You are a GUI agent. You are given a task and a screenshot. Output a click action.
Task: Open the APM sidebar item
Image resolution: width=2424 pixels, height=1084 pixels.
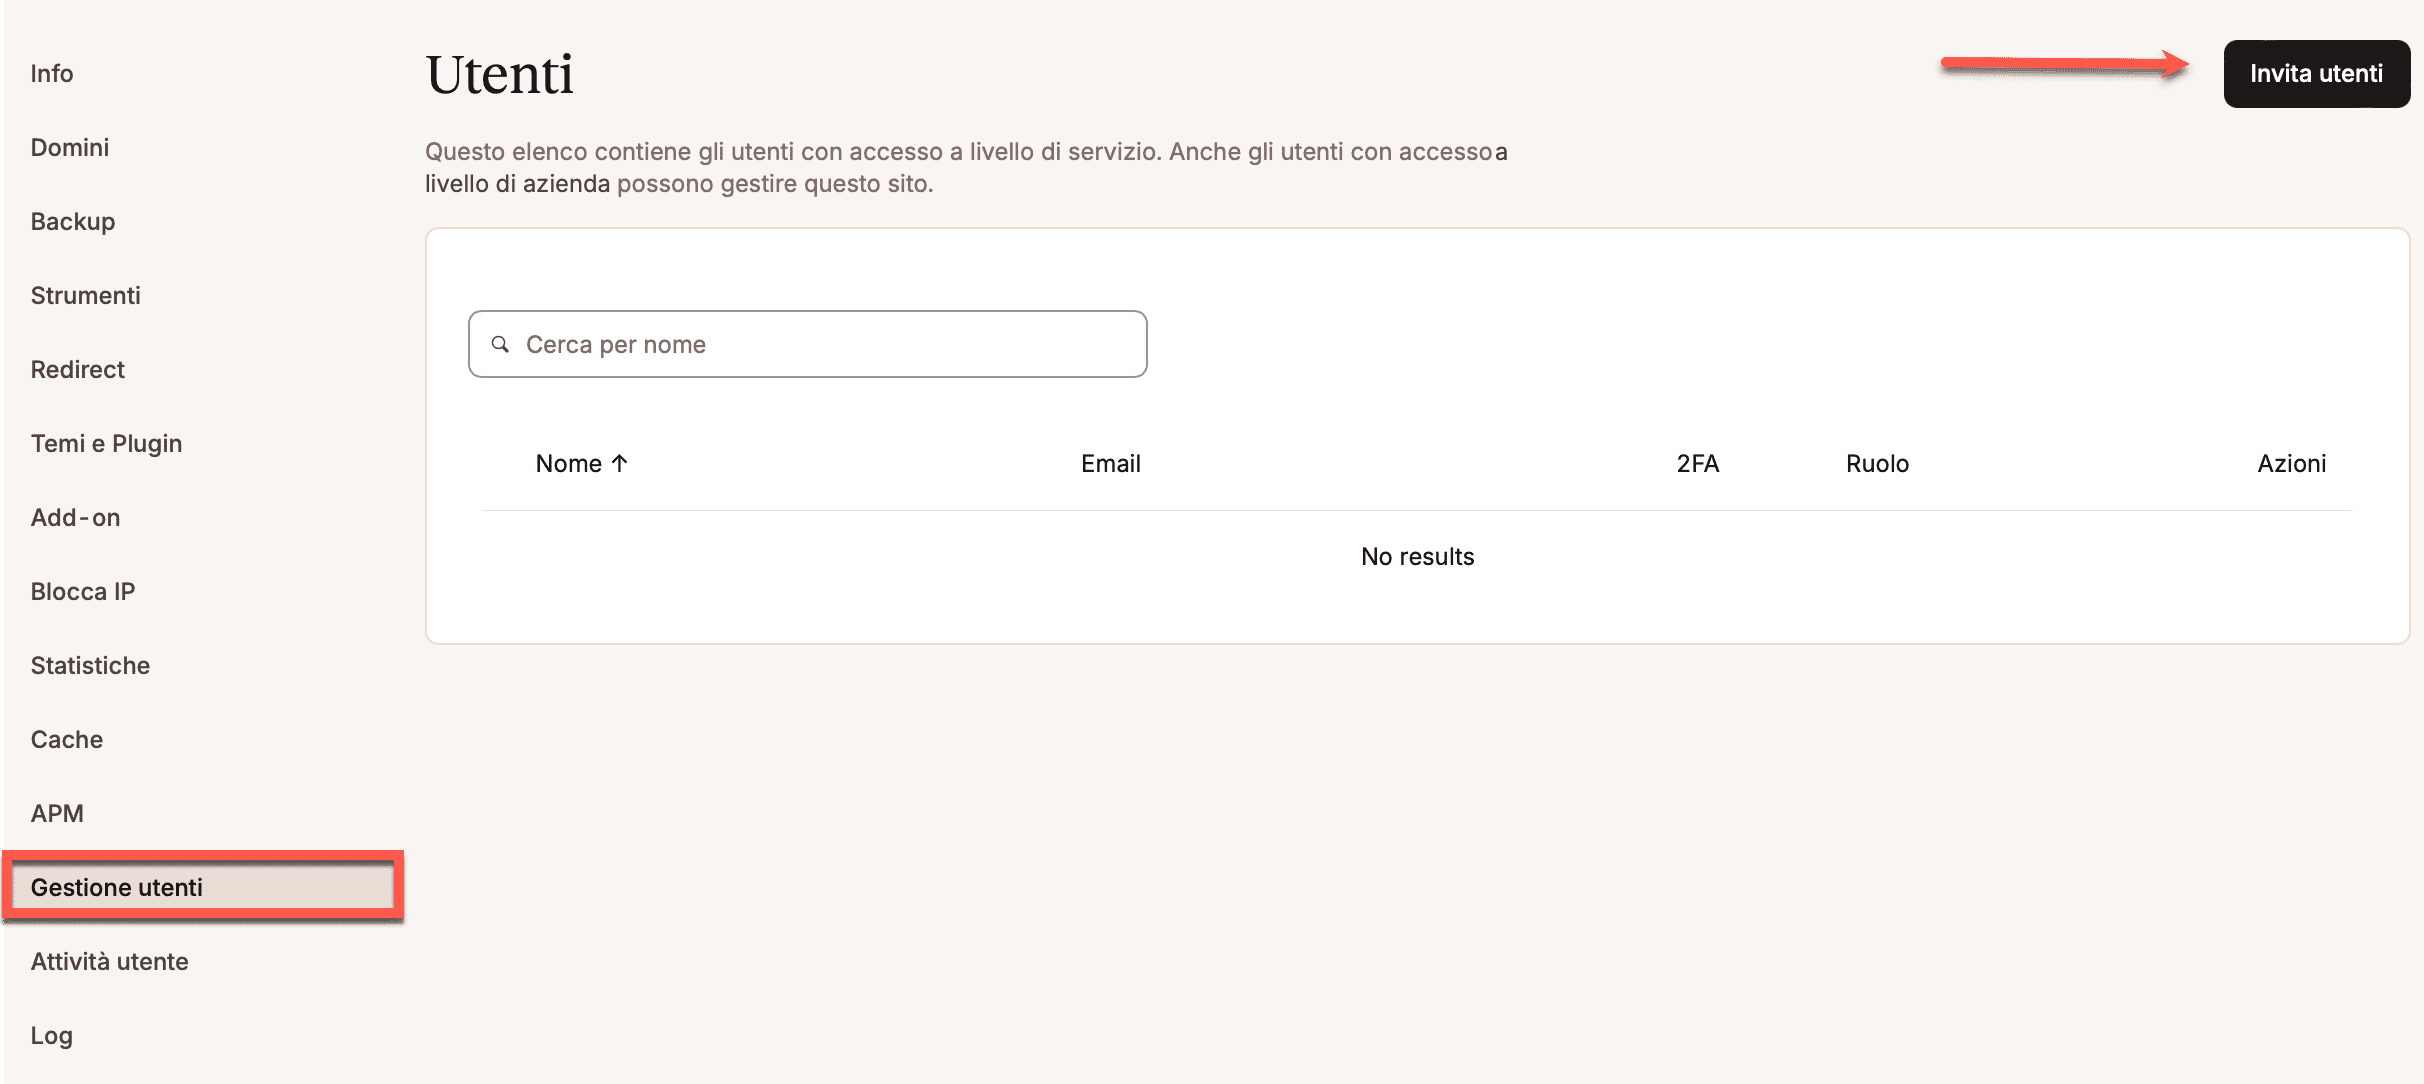(57, 814)
